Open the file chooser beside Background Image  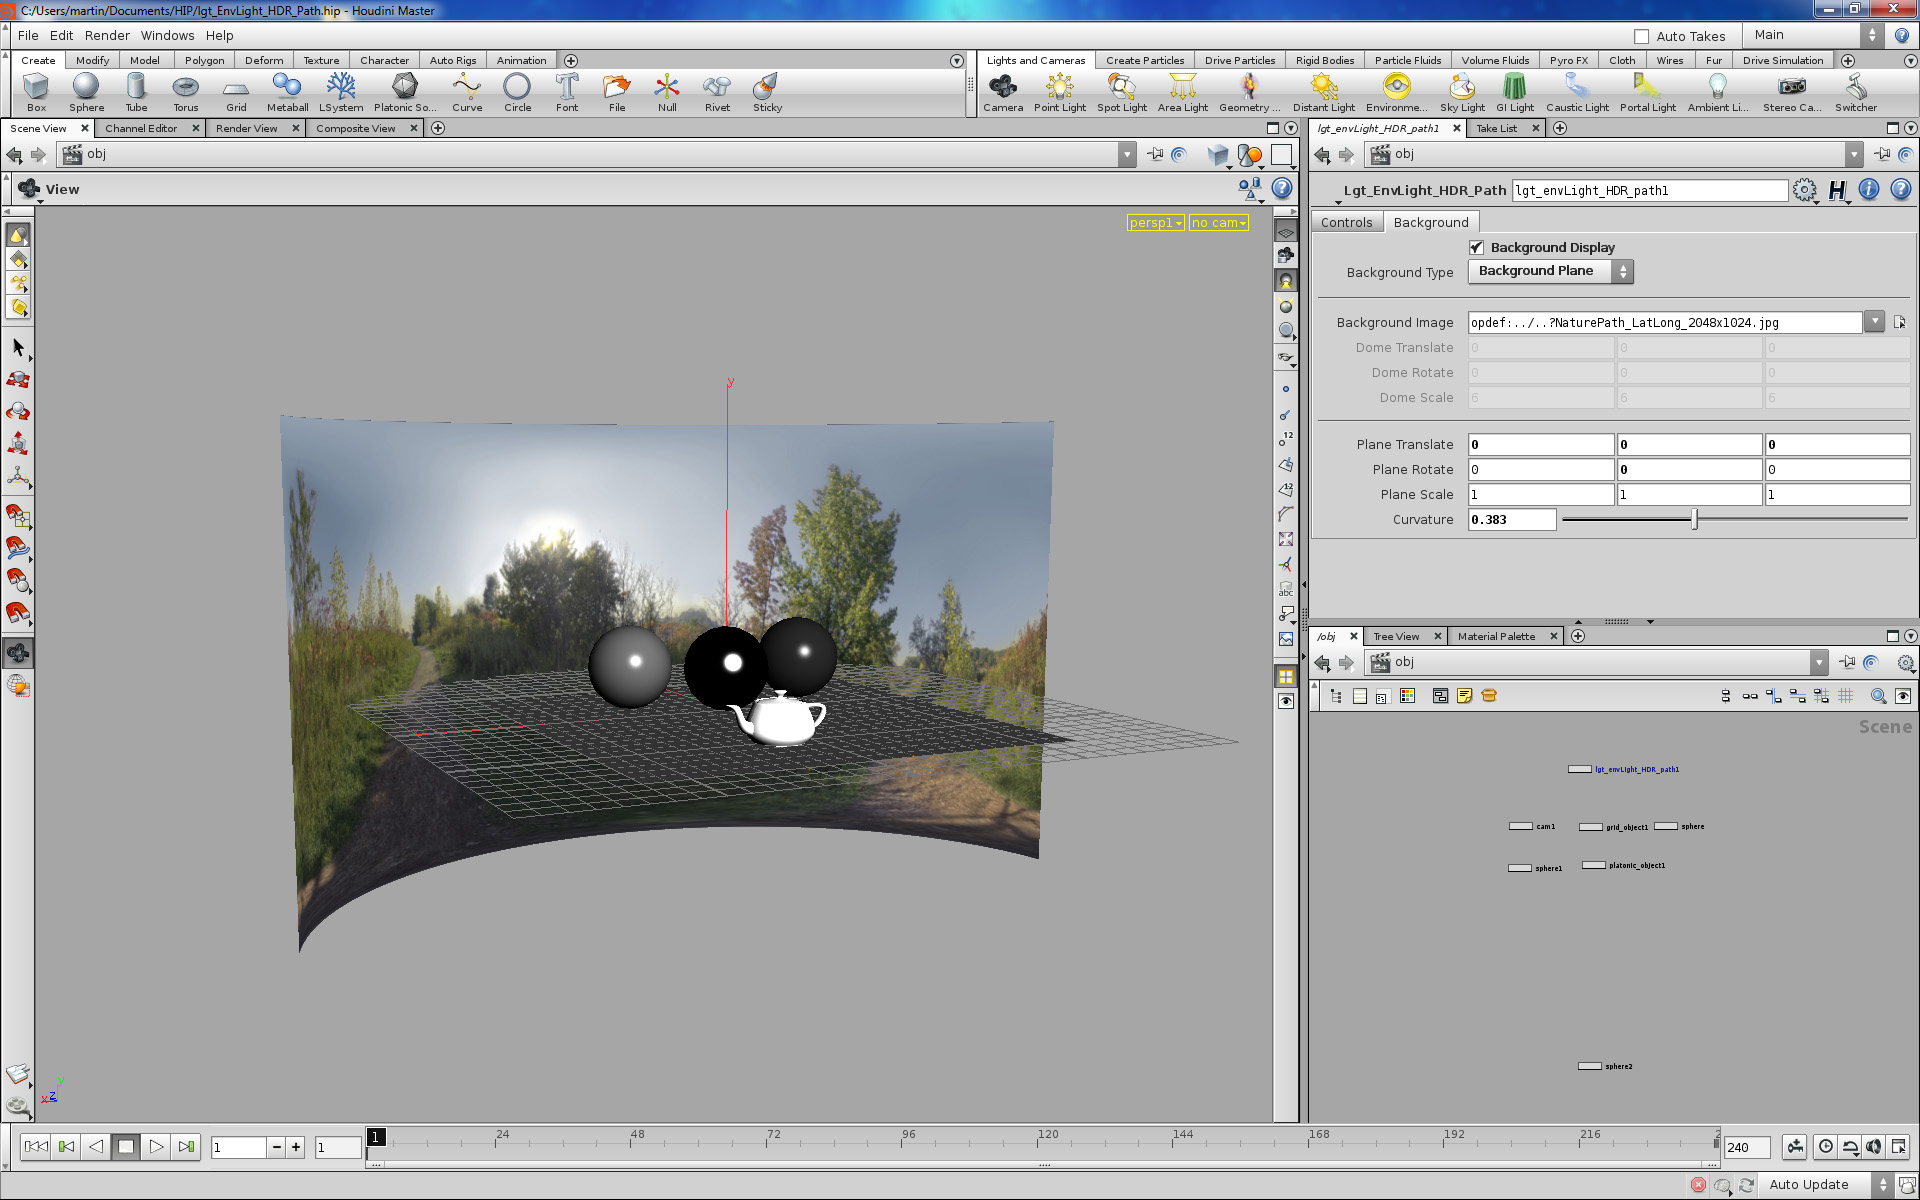[x=1900, y=322]
